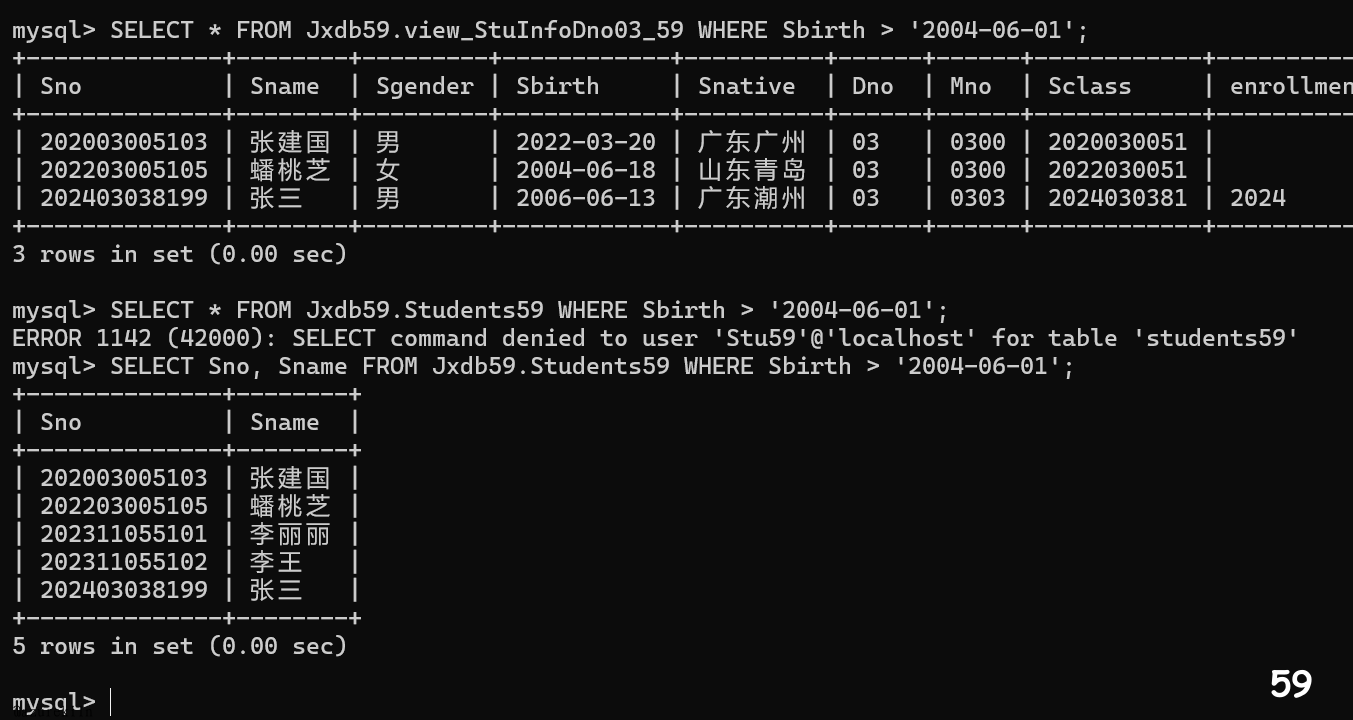
Task: Click the name 李王 in second result
Action: click(x=276, y=562)
